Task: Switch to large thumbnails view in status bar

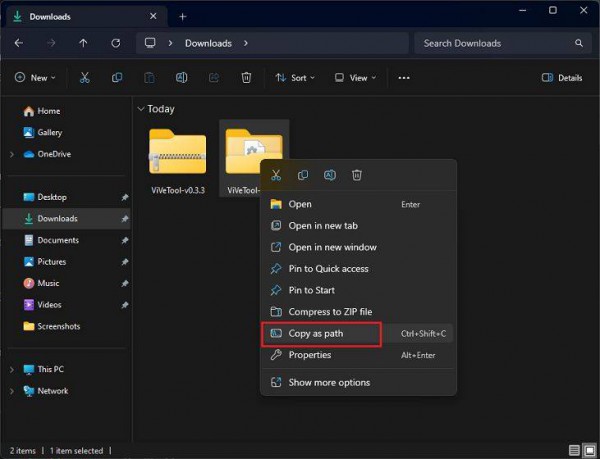Action: [588, 450]
